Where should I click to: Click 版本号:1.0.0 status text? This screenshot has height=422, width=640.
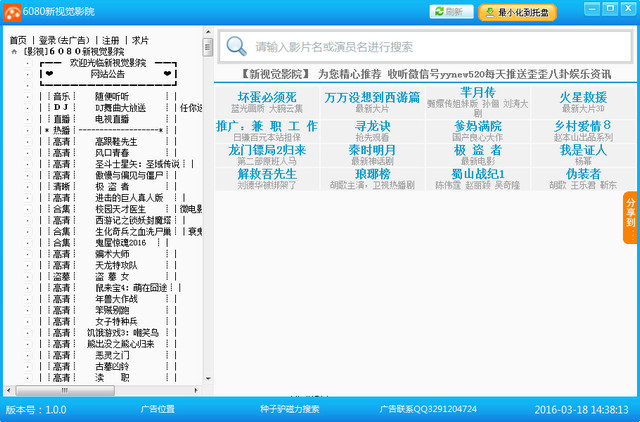pyautogui.click(x=36, y=410)
